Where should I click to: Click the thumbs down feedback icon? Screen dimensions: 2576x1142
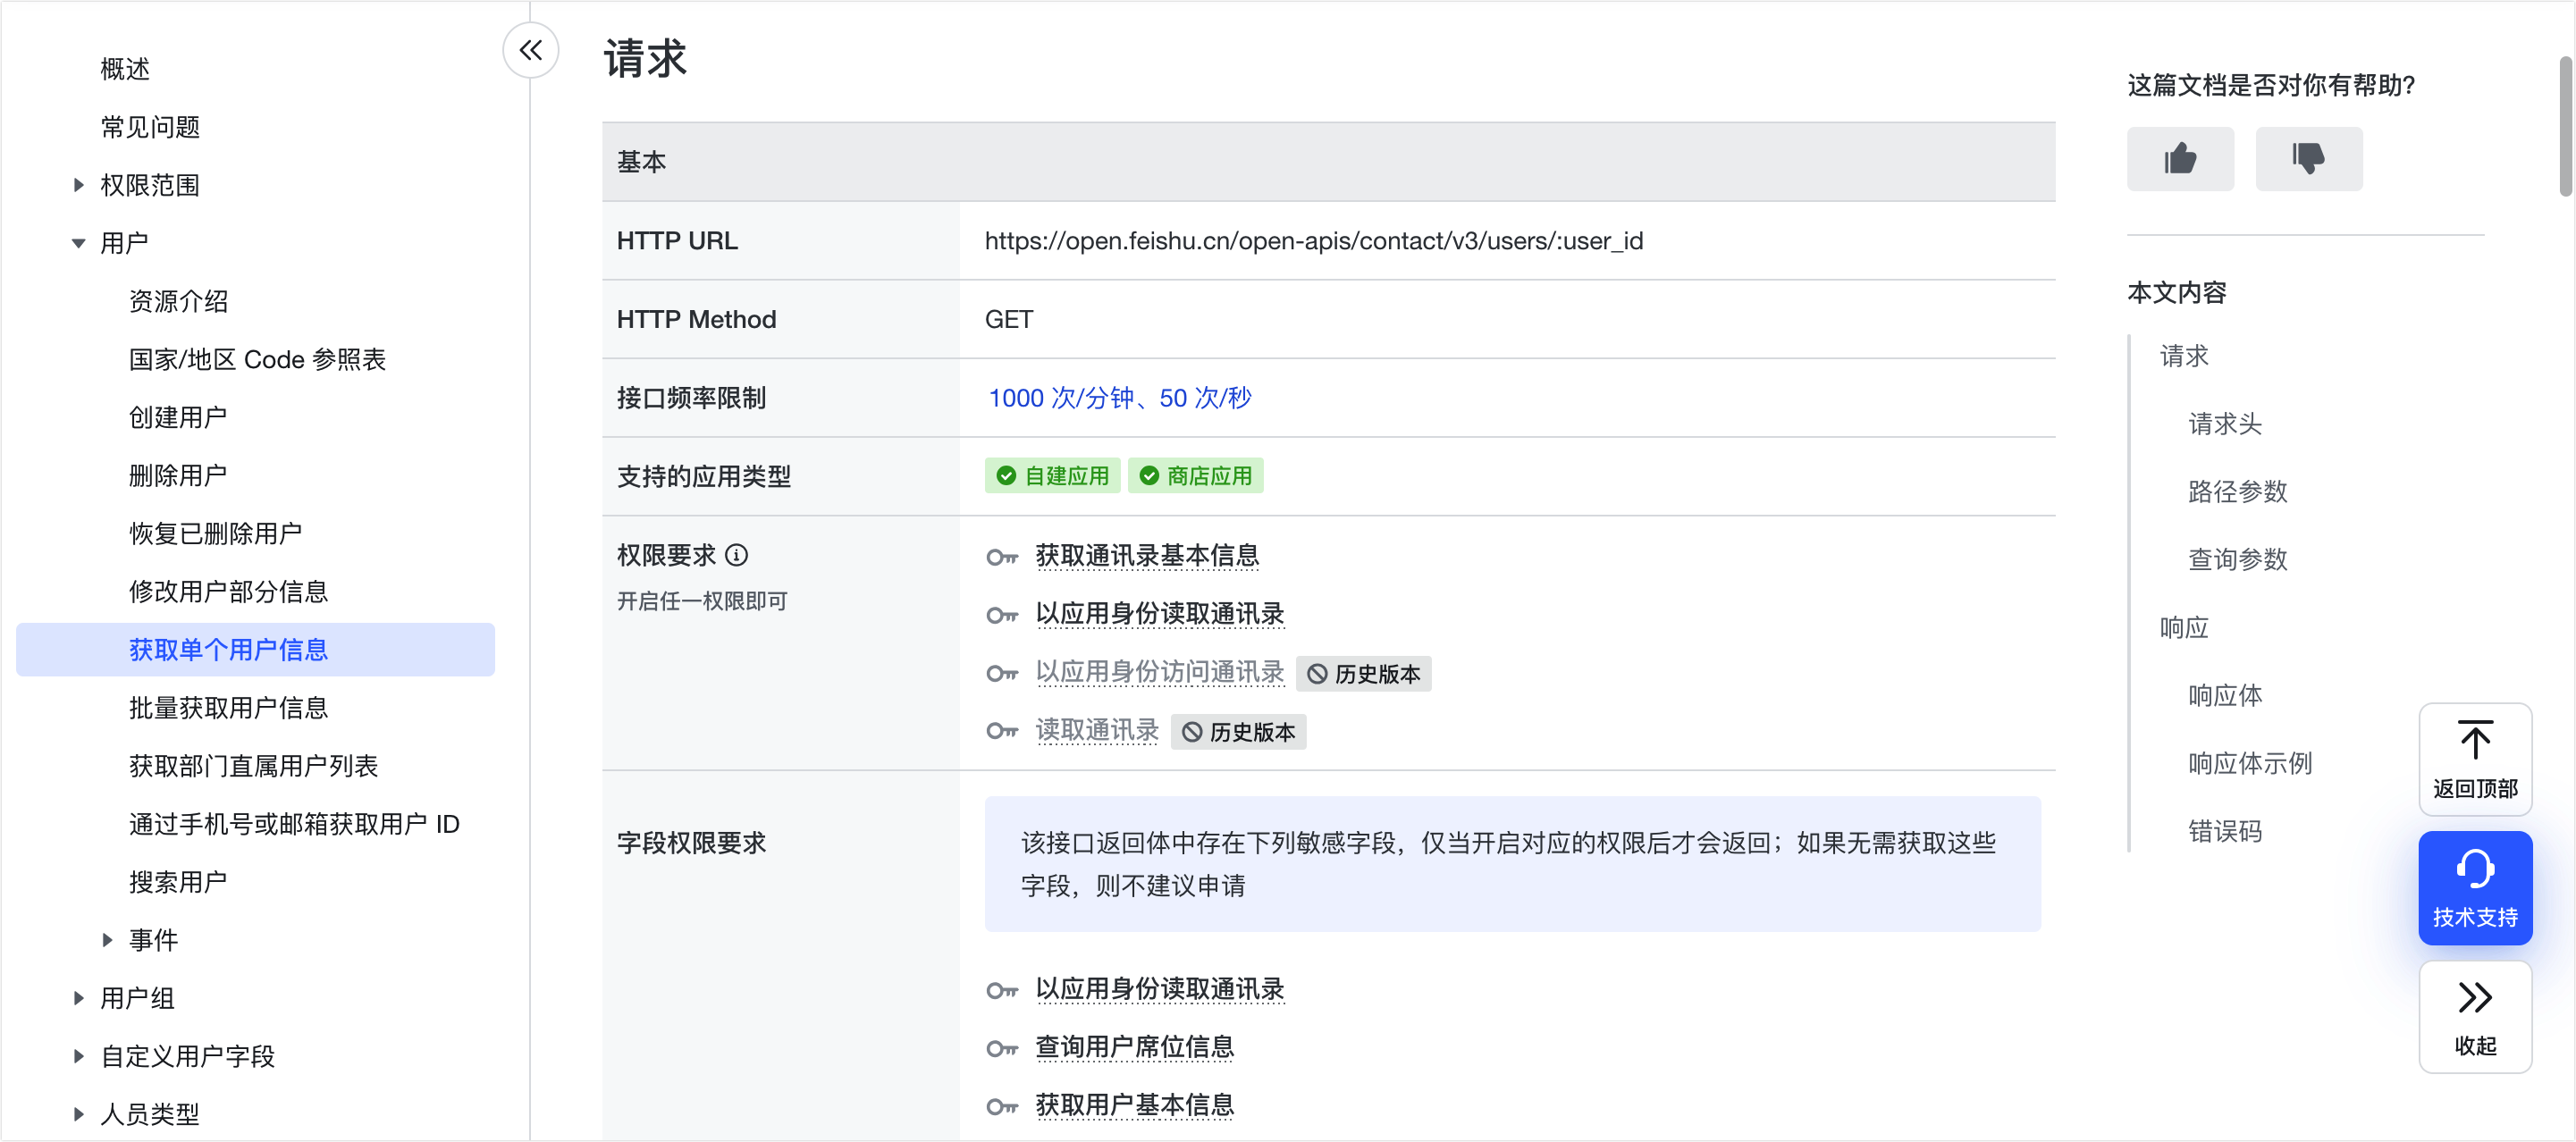click(x=2307, y=158)
